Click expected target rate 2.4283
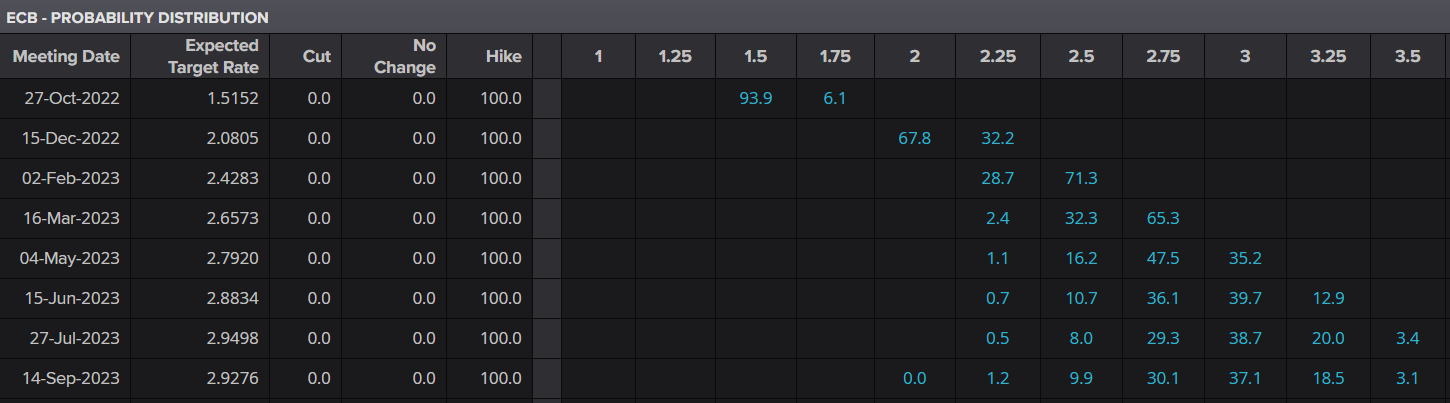The width and height of the screenshot is (1450, 403). click(233, 178)
